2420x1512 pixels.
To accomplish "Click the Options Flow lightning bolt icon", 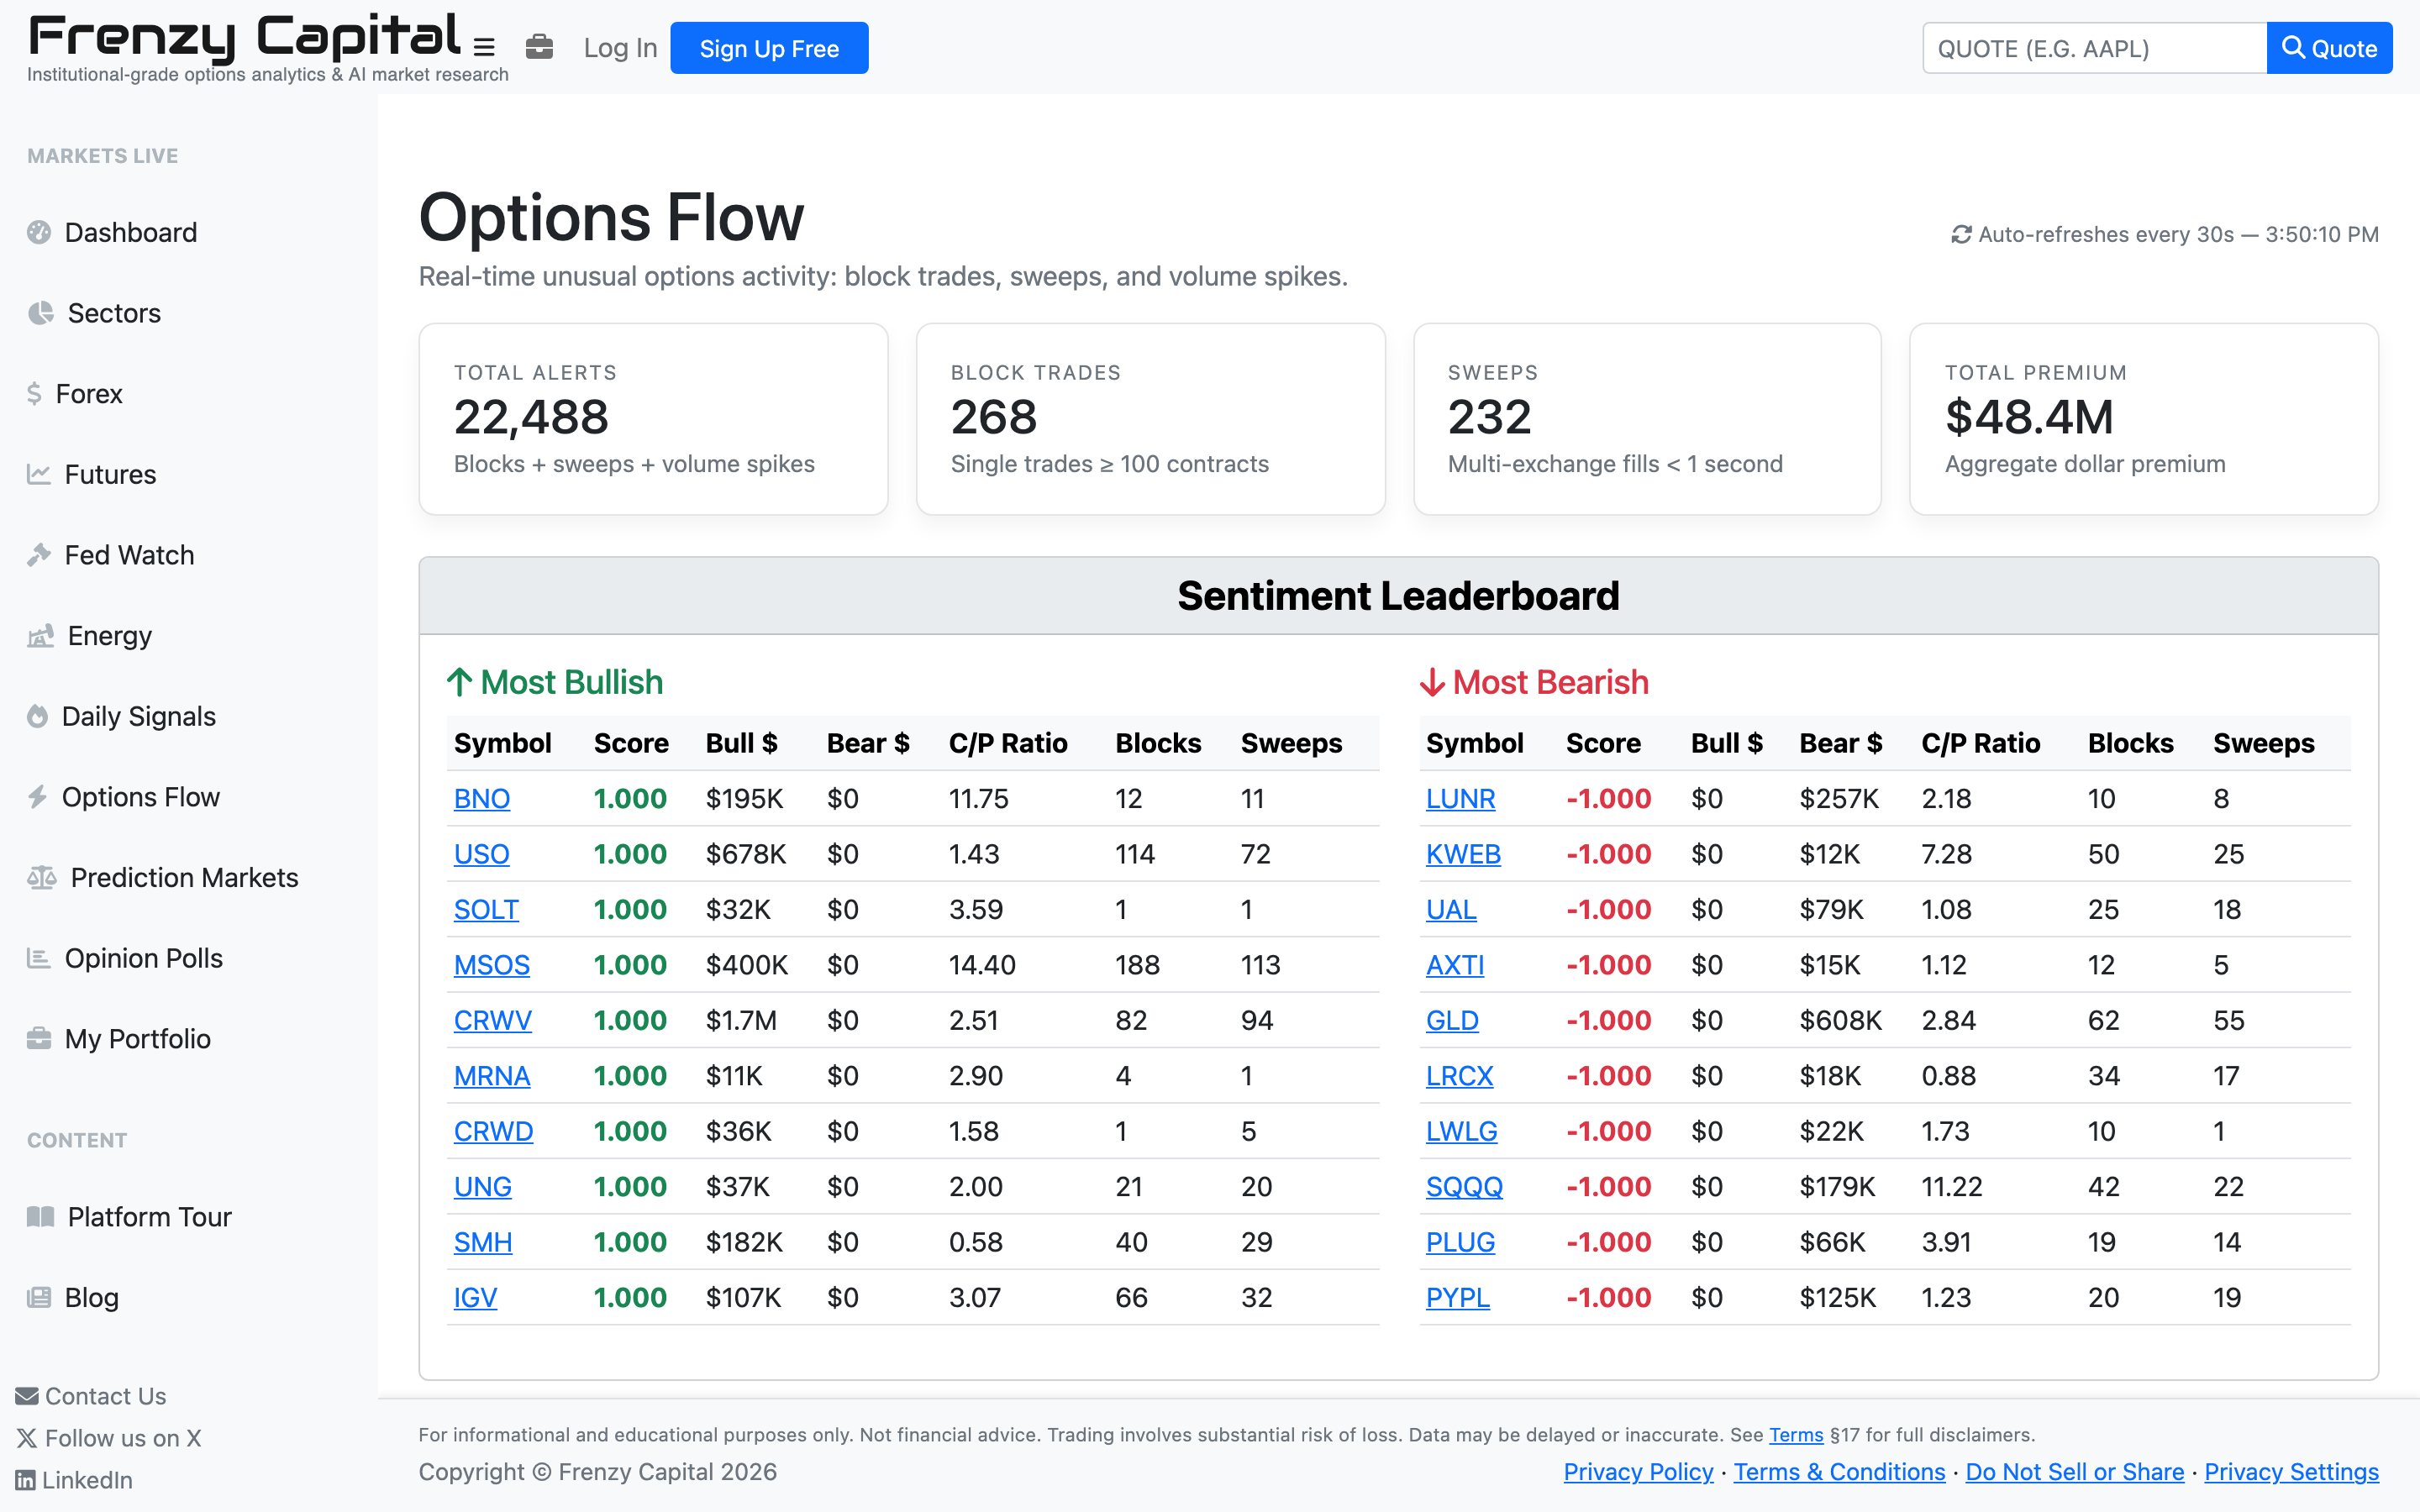I will tap(38, 797).
